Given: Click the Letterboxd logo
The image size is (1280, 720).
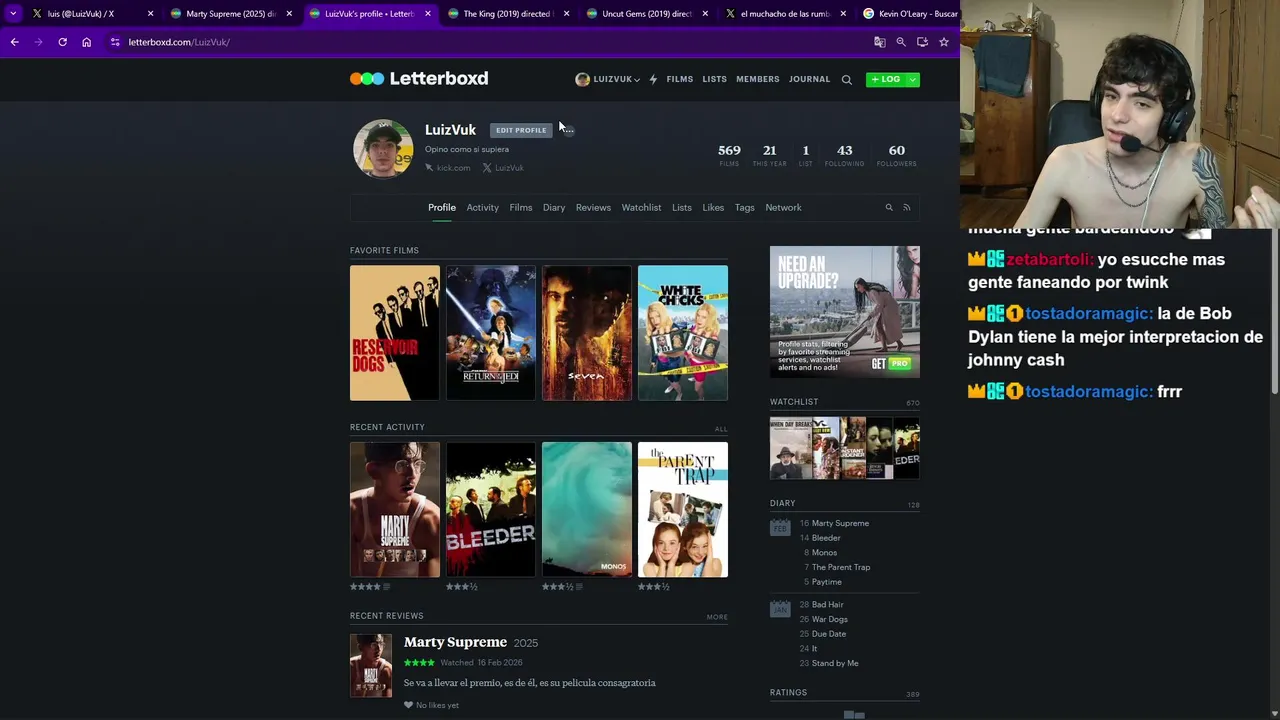Looking at the screenshot, I should click(419, 78).
